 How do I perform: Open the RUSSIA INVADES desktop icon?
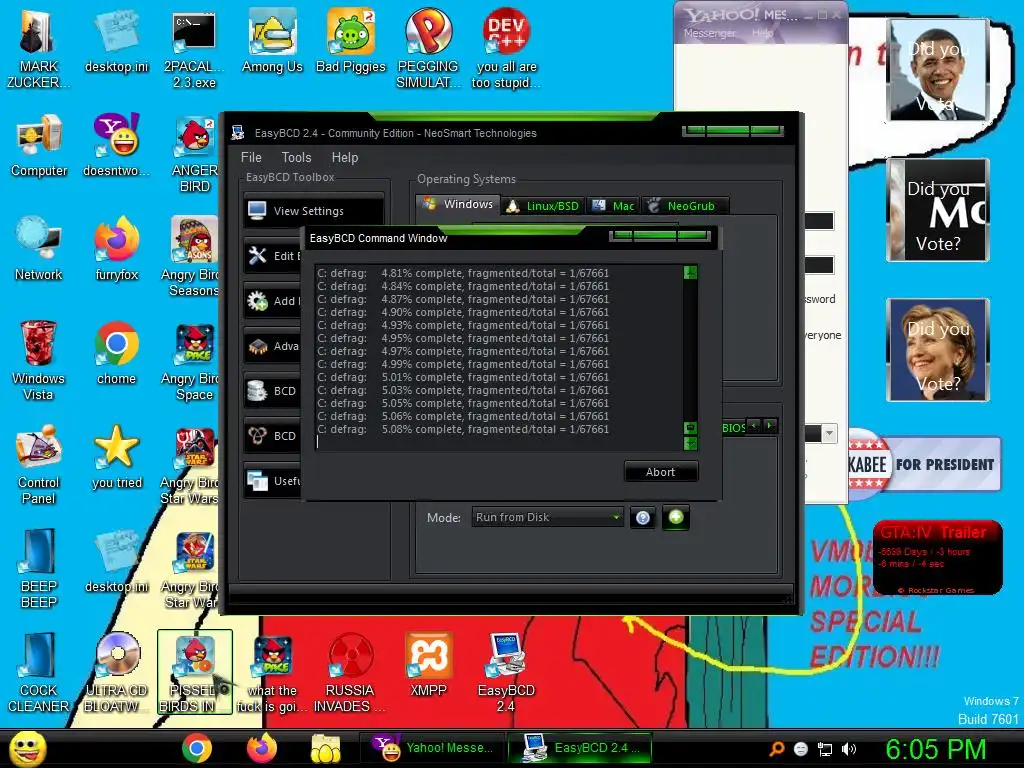[350, 673]
